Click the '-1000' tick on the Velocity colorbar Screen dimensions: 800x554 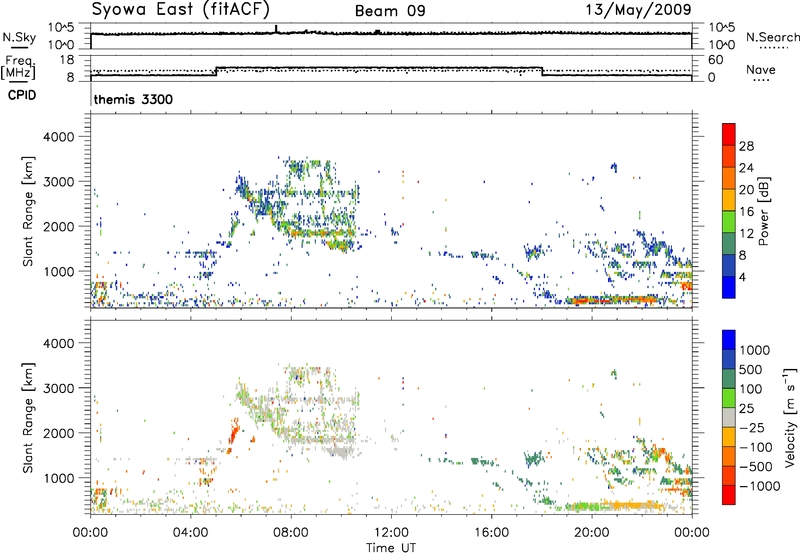(759, 486)
